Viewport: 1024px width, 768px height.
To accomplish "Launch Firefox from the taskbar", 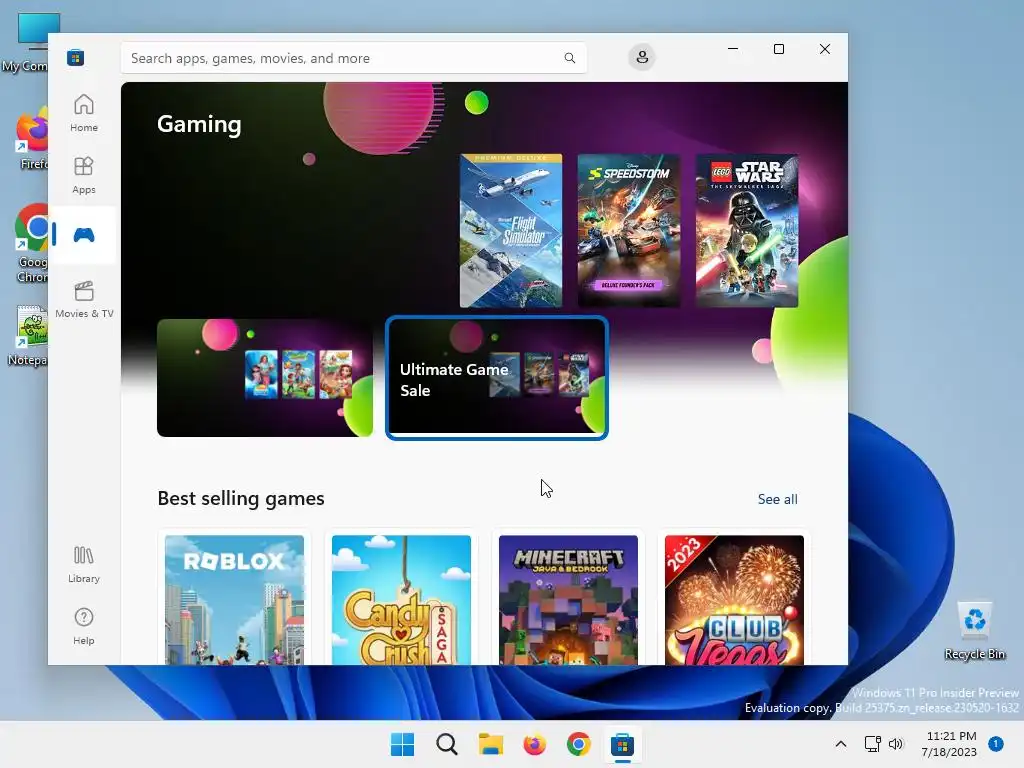I will (x=534, y=744).
